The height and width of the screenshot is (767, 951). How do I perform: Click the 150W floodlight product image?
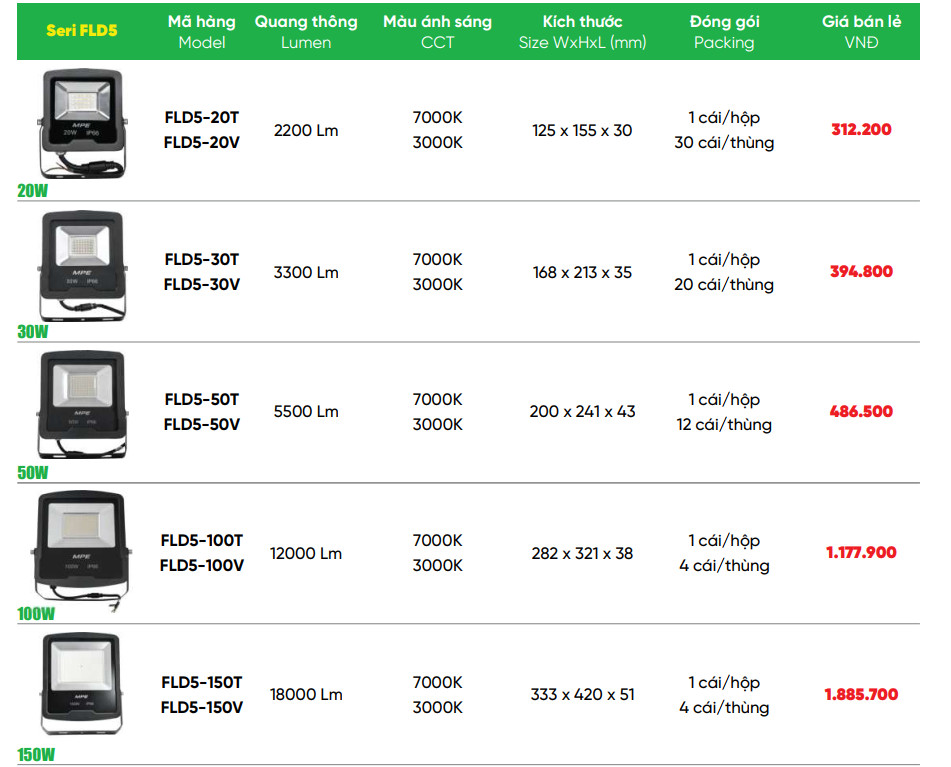pos(82,686)
